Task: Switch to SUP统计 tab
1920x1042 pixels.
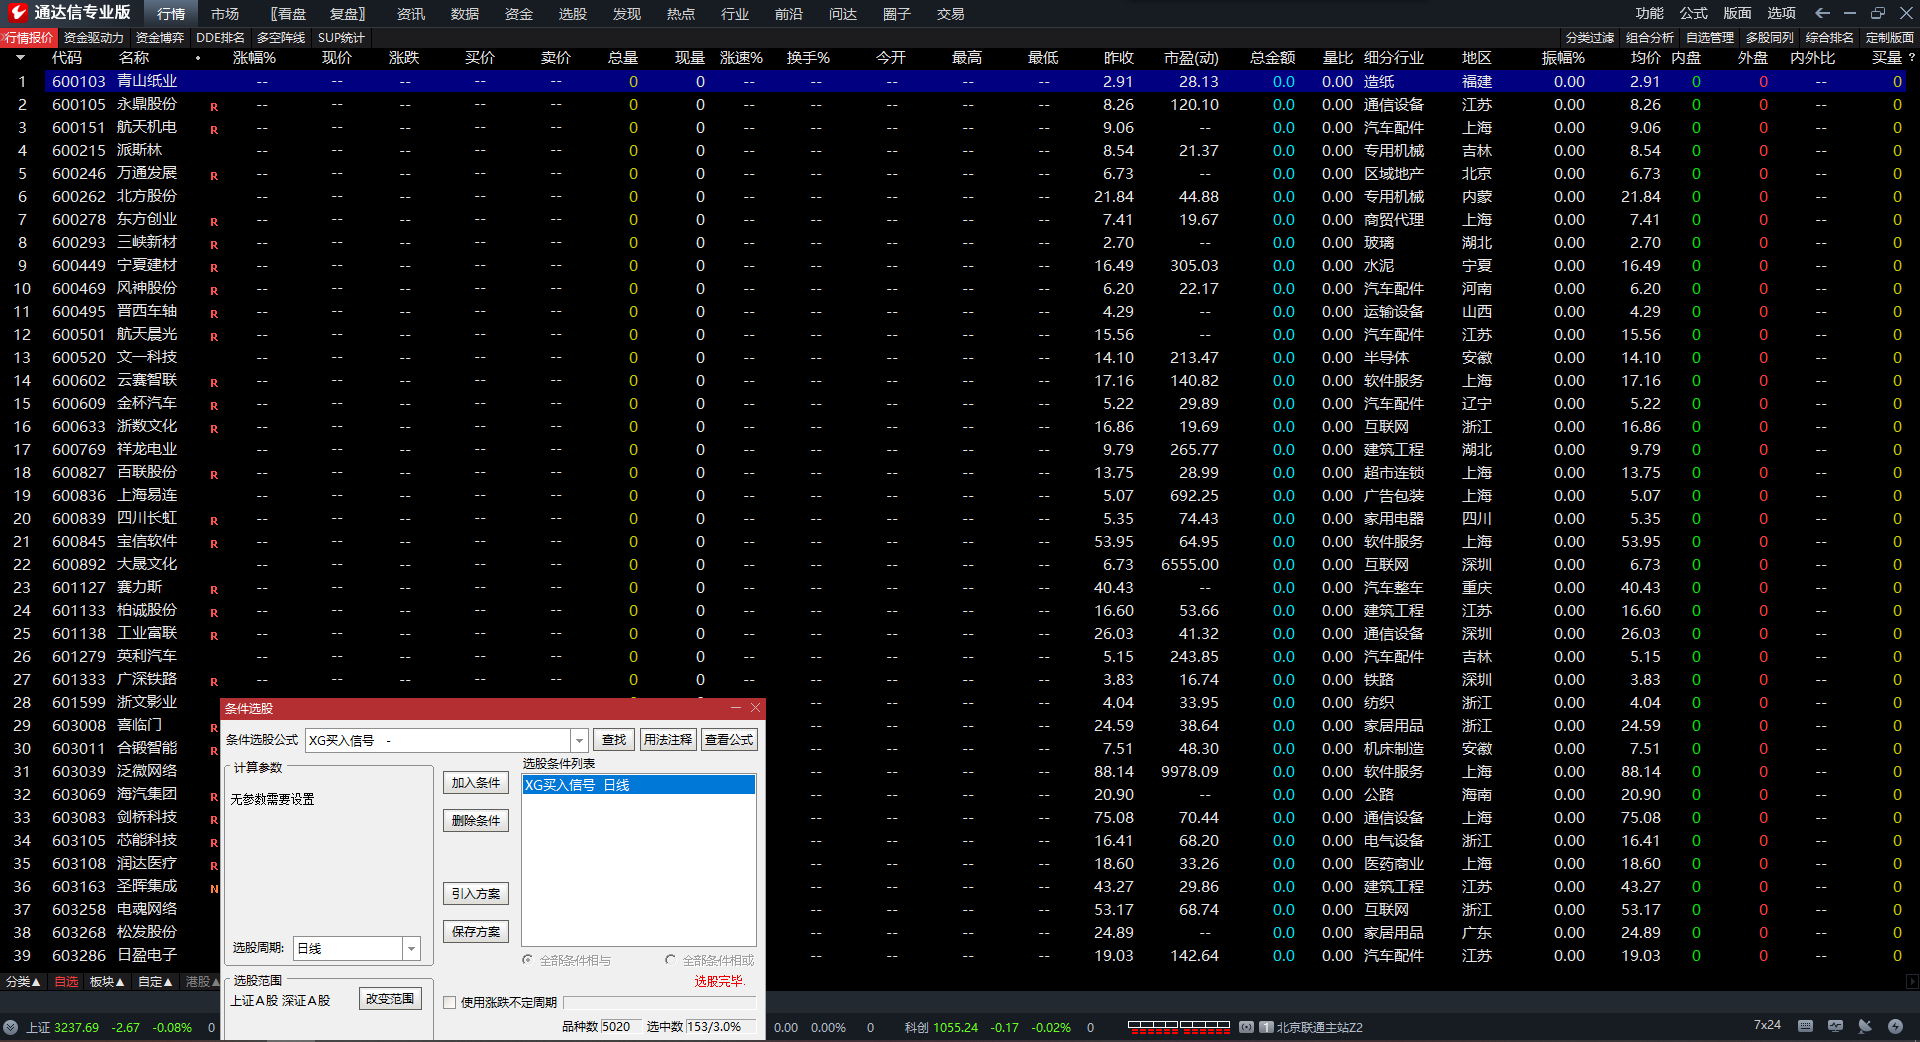Action: tap(341, 38)
